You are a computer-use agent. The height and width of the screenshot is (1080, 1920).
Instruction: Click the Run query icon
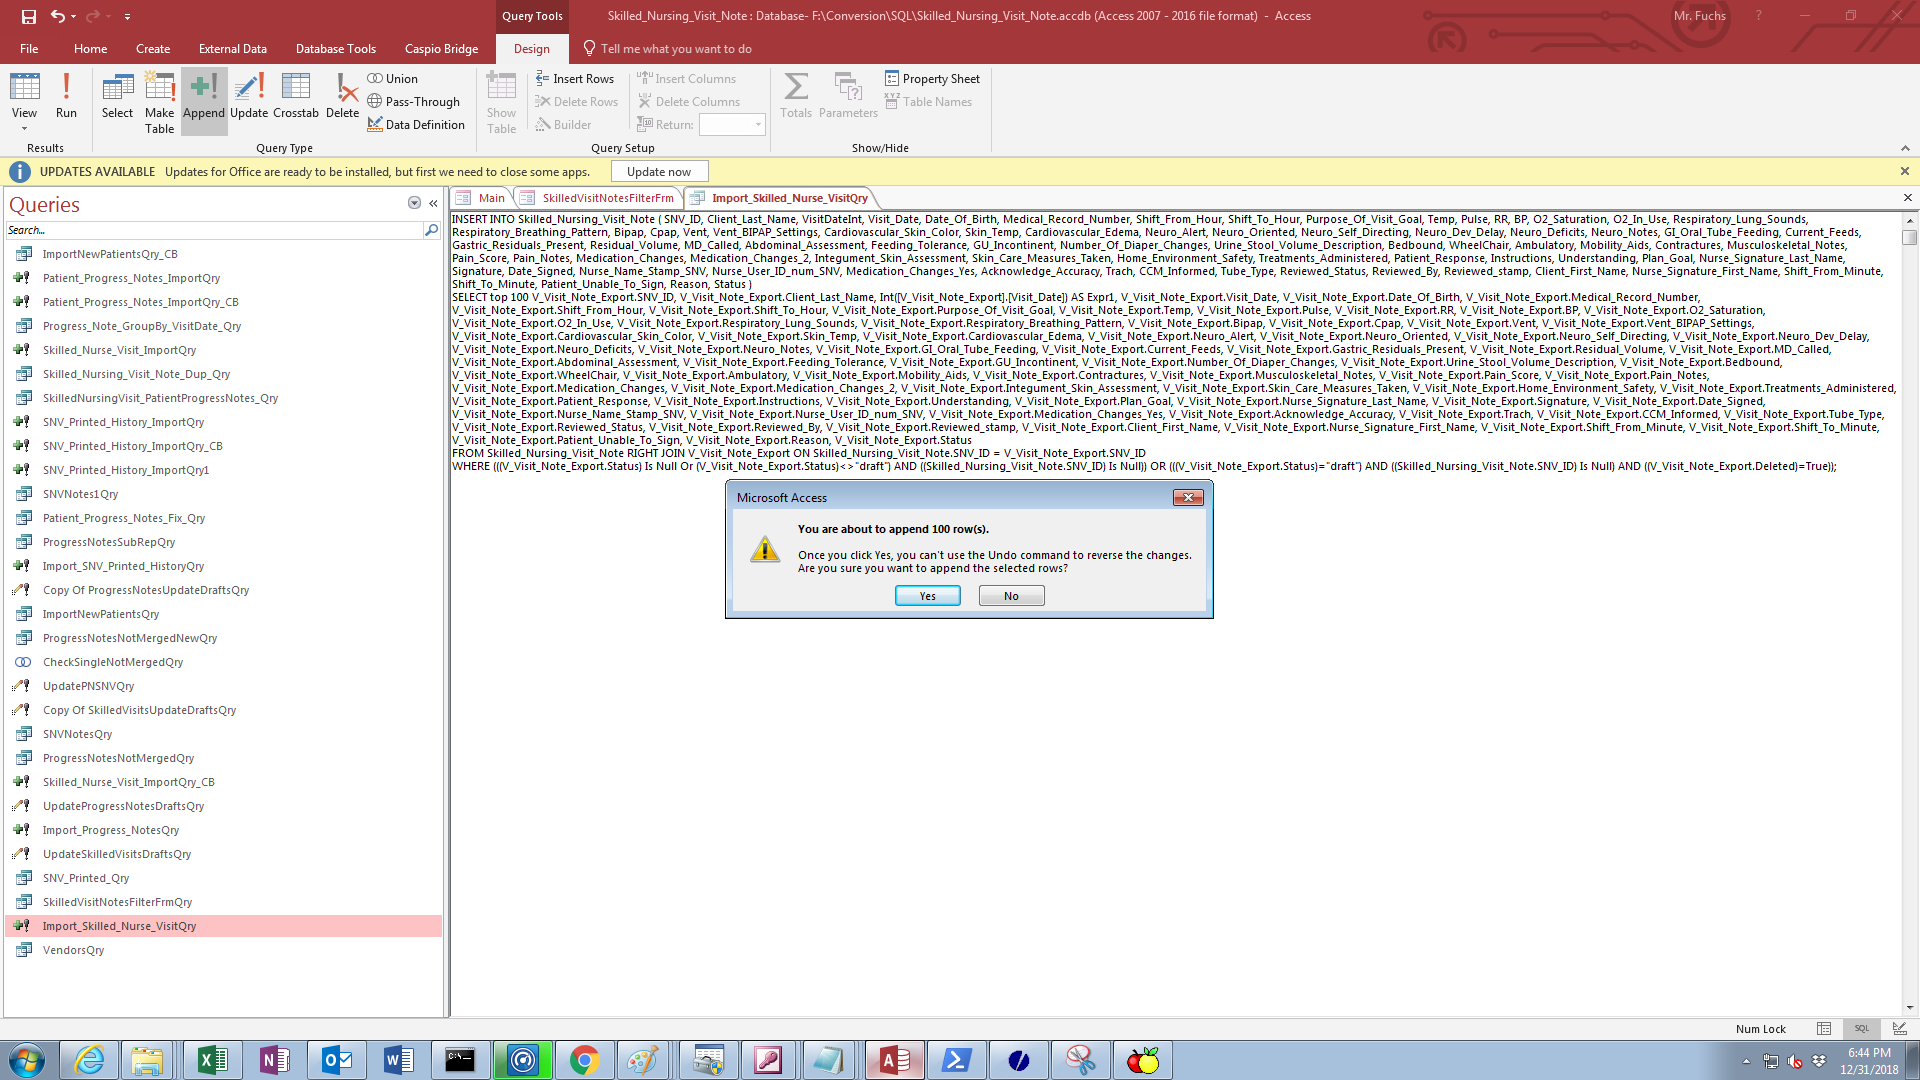(66, 96)
